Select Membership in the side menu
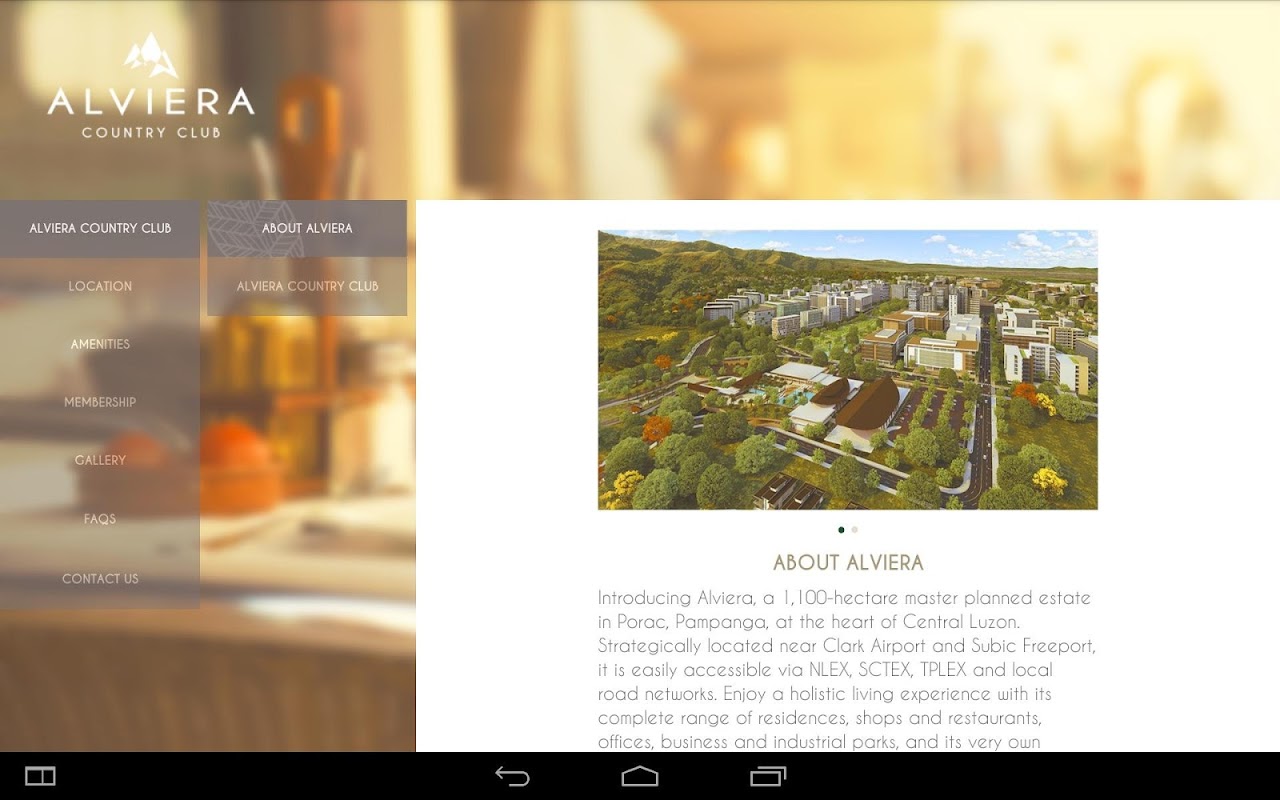Viewport: 1280px width, 800px height. pyautogui.click(x=100, y=402)
